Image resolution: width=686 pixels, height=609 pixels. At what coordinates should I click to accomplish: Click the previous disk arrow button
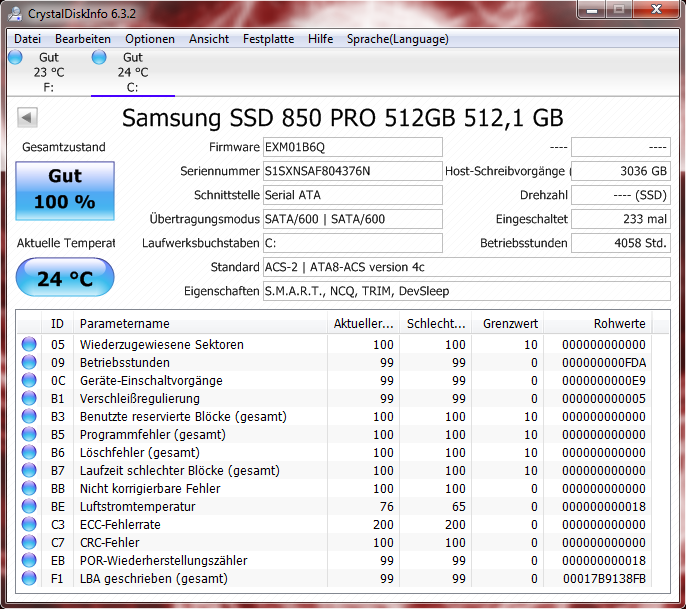pos(27,117)
